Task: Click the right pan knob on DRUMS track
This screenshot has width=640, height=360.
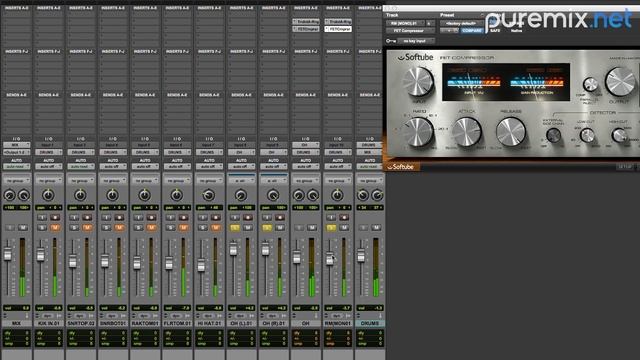Action: [x=377, y=196]
